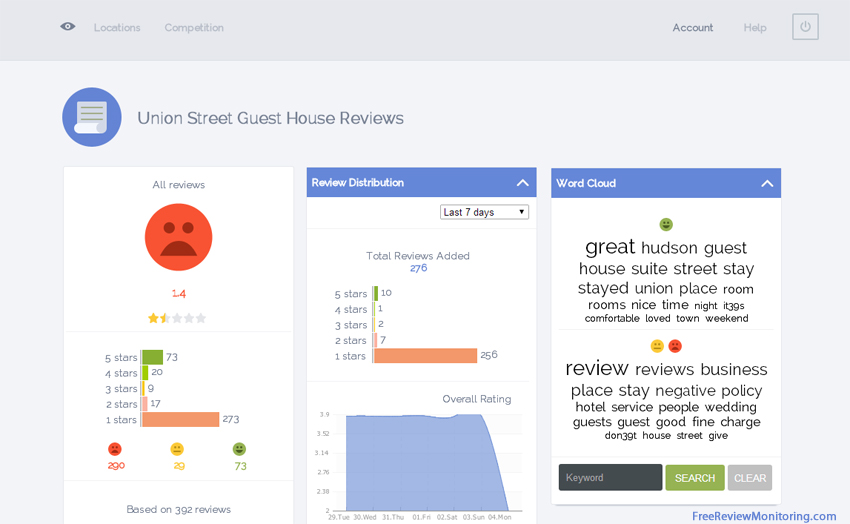Click the CLEAR button
This screenshot has width=850, height=524.
coord(750,478)
